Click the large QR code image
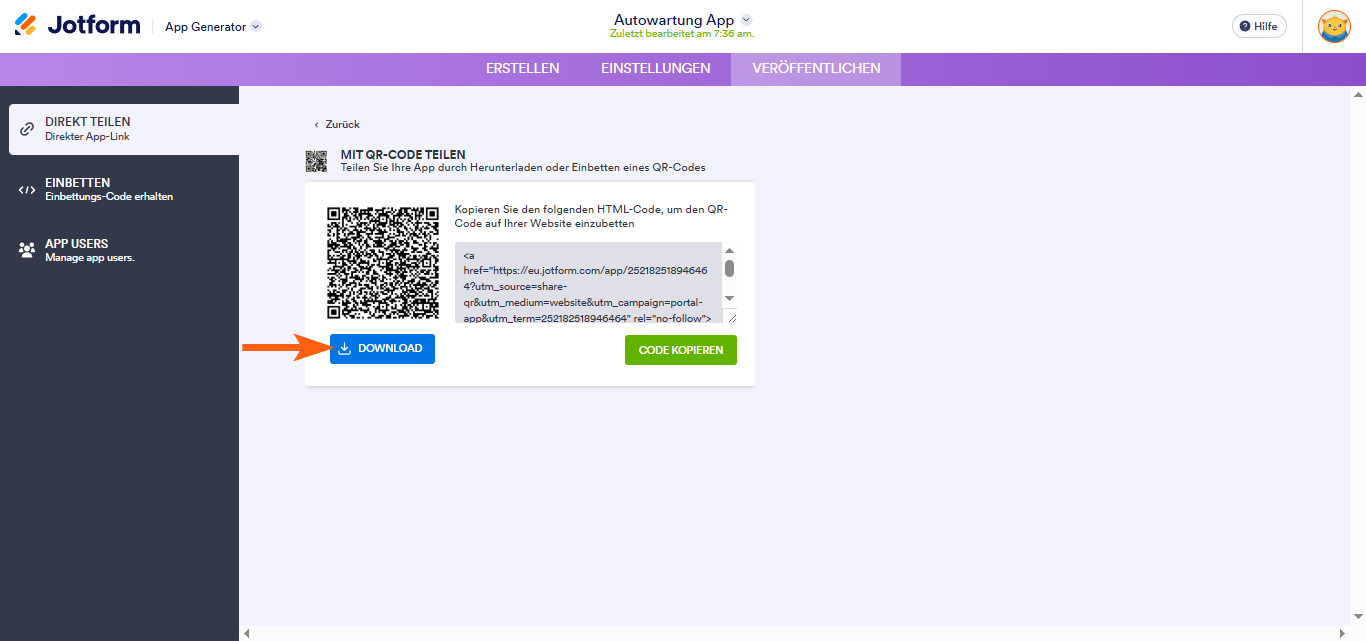1366x641 pixels. (383, 263)
